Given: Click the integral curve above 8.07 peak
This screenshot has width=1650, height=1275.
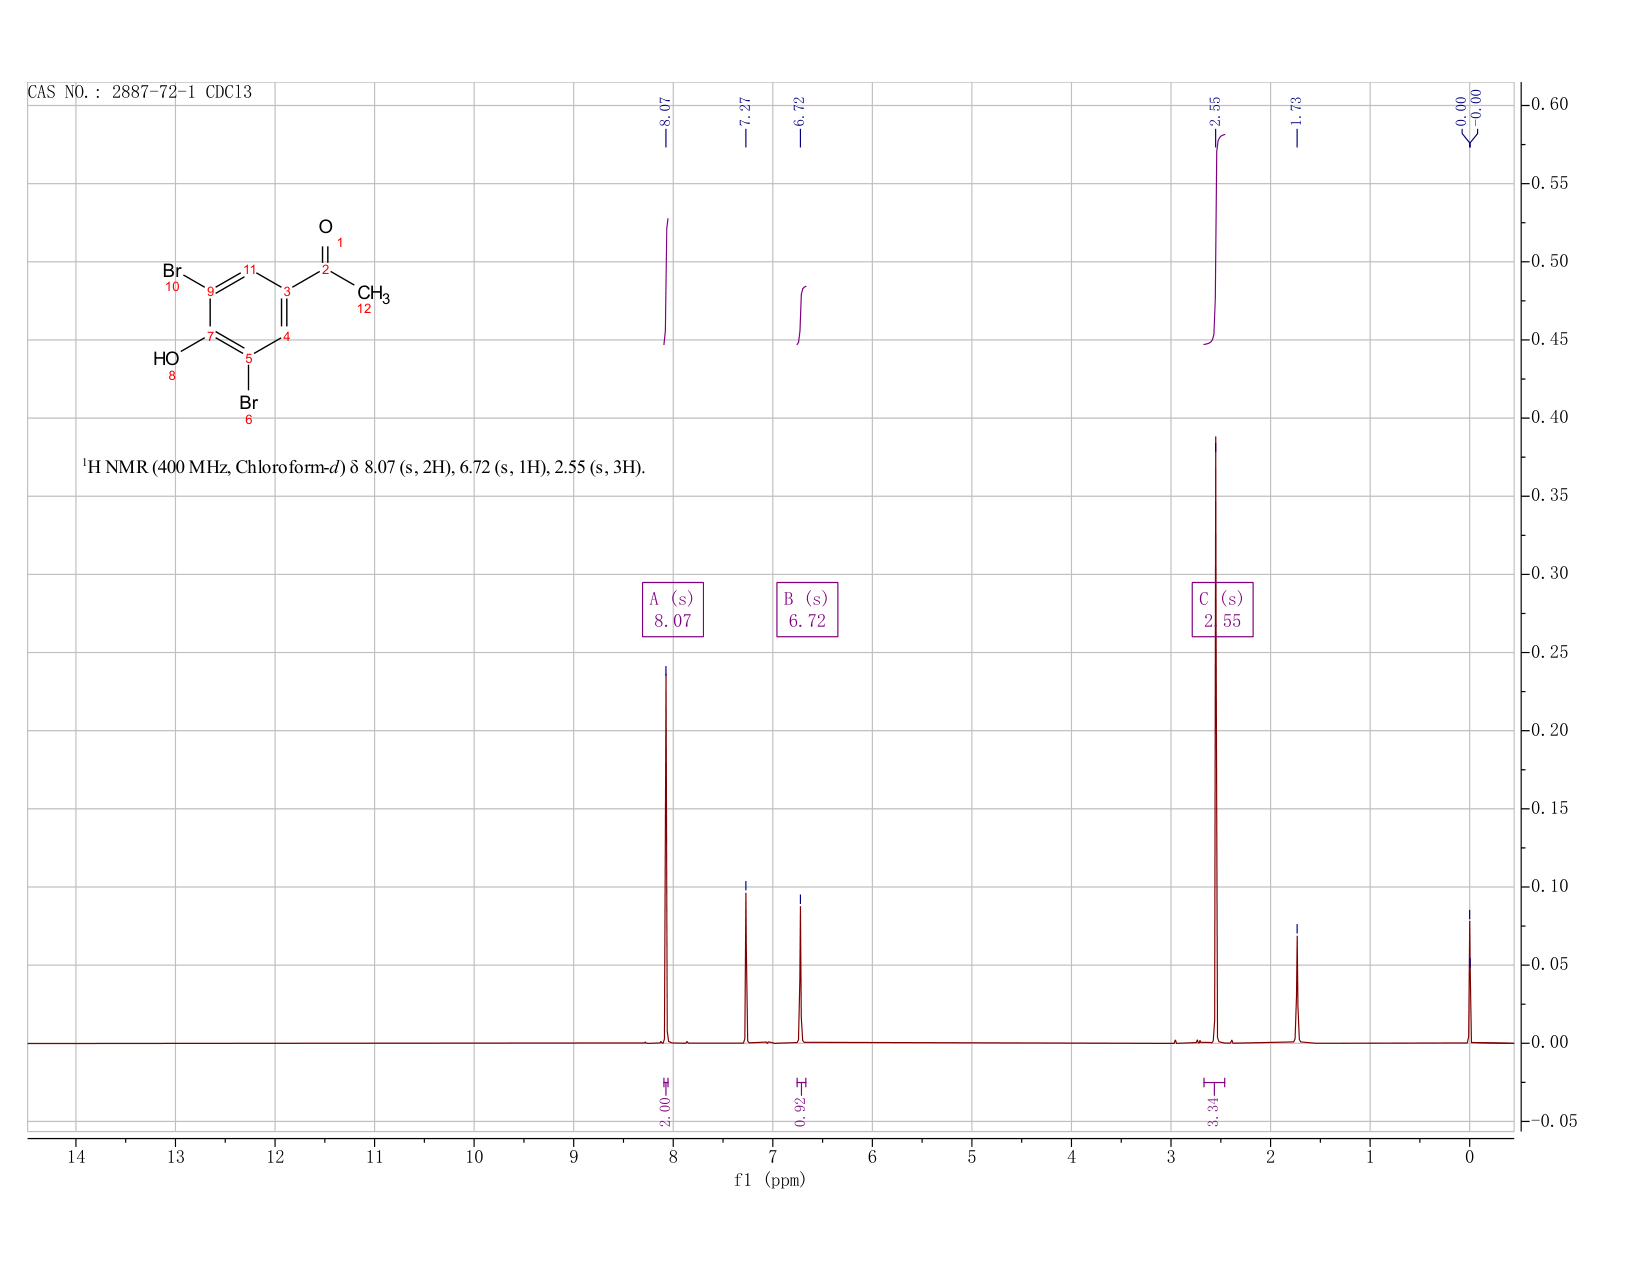Looking at the screenshot, I should point(666,281).
